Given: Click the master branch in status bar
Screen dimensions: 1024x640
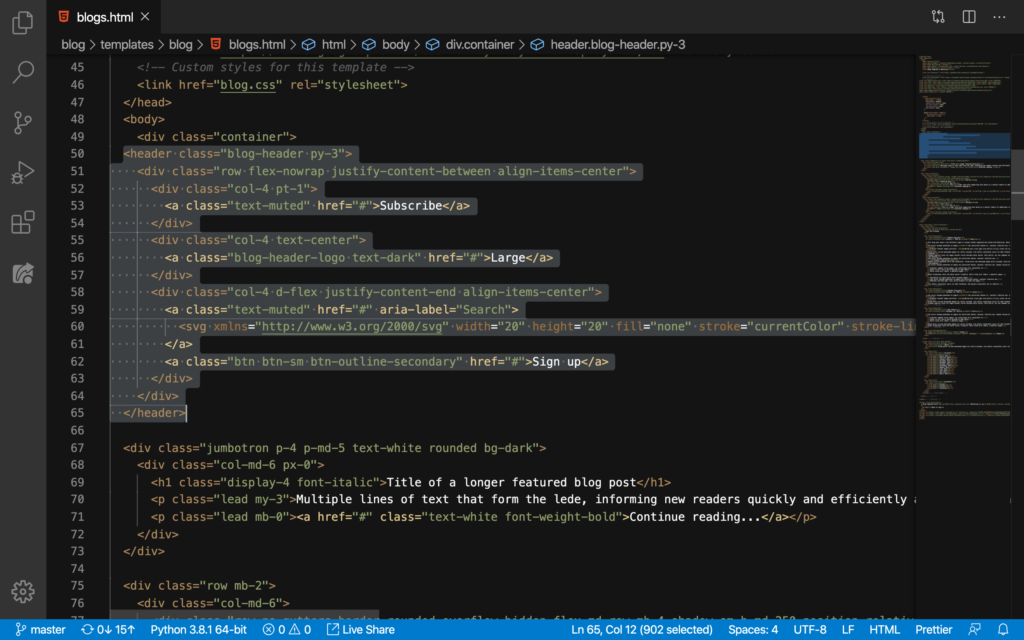Looking at the screenshot, I should coord(40,630).
